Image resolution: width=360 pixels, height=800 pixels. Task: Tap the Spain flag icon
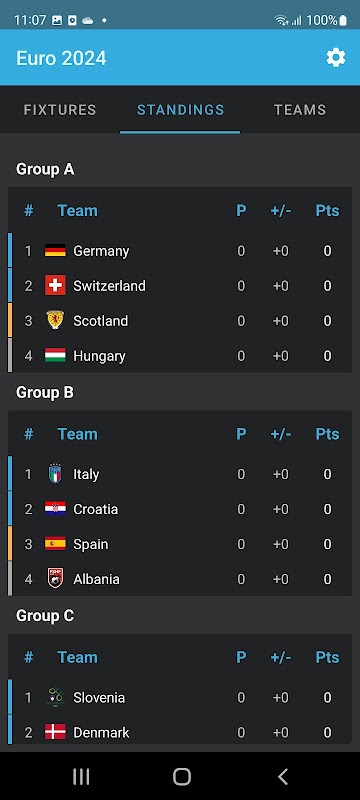coord(55,544)
